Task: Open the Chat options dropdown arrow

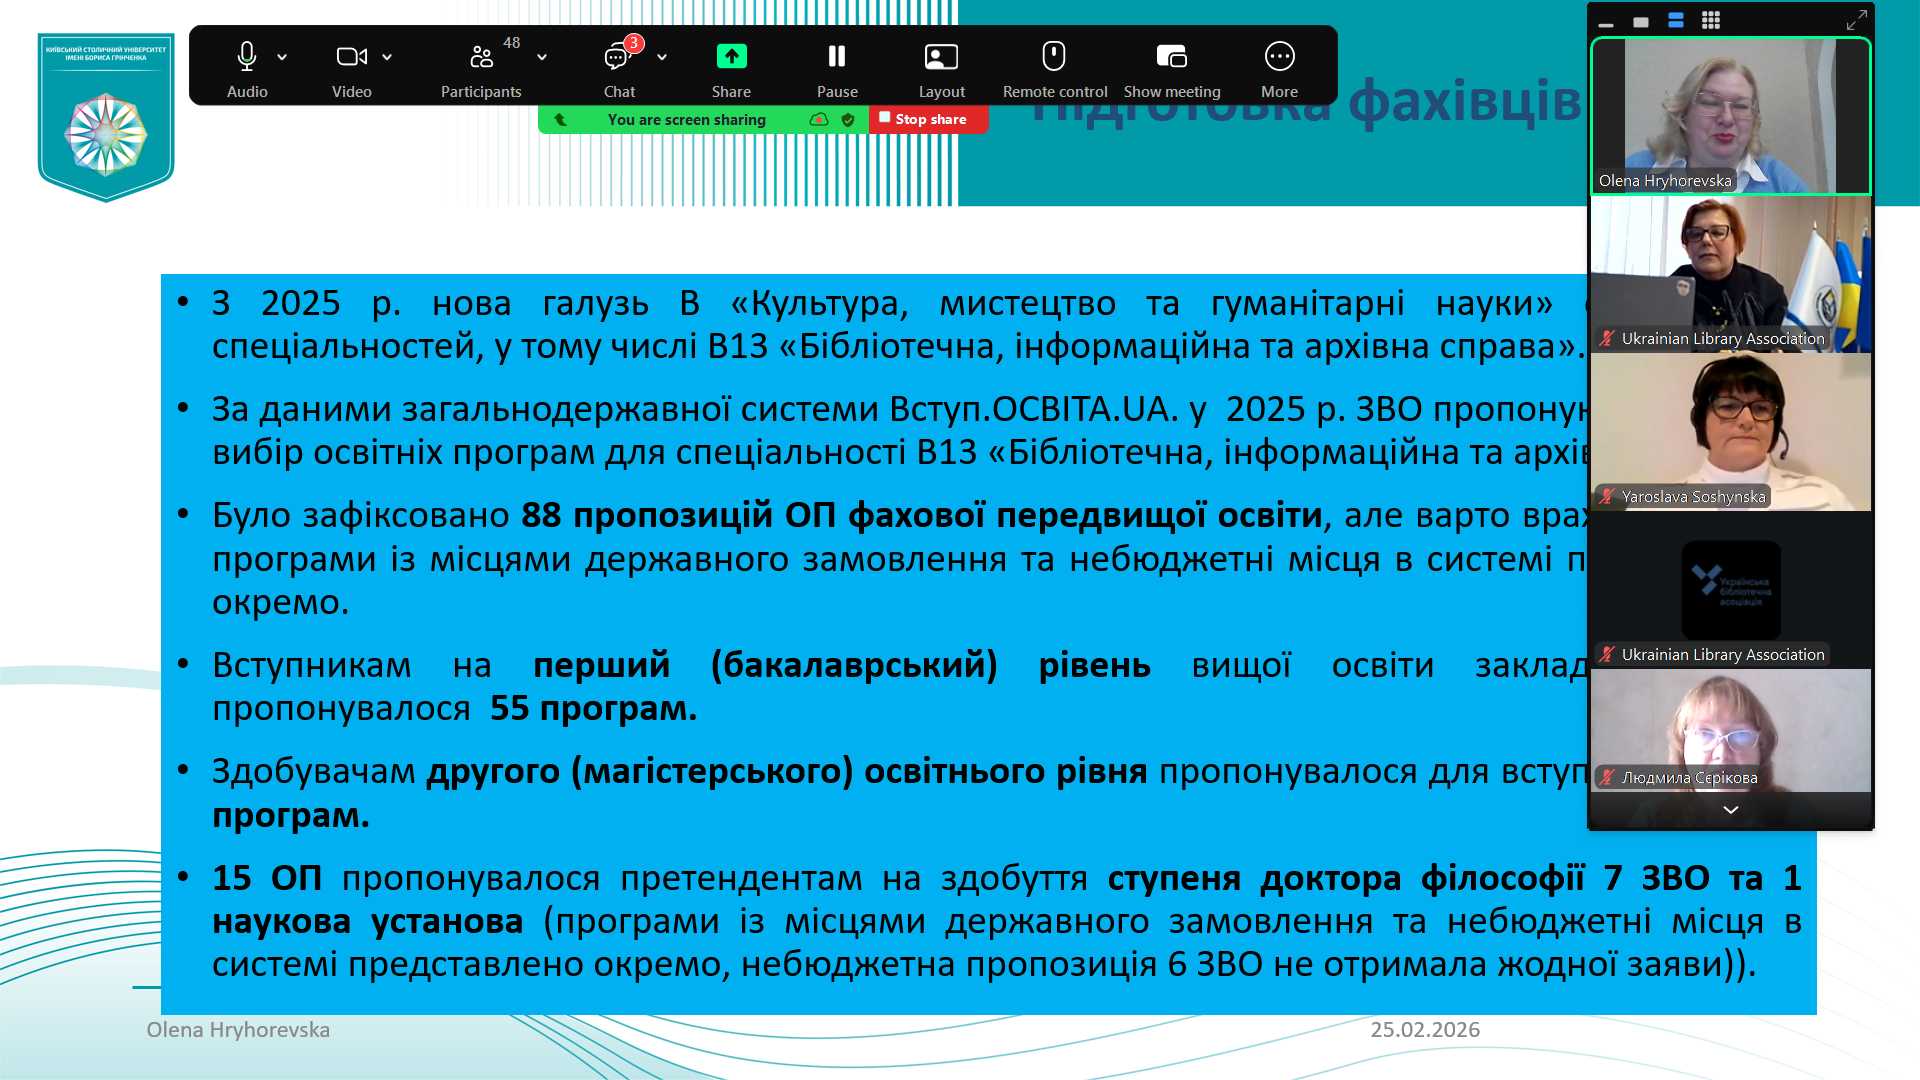Action: 662,58
